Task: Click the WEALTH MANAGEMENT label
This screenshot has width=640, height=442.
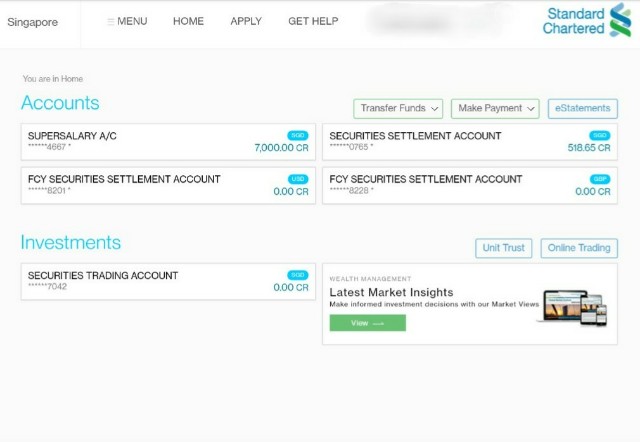Action: [370, 279]
